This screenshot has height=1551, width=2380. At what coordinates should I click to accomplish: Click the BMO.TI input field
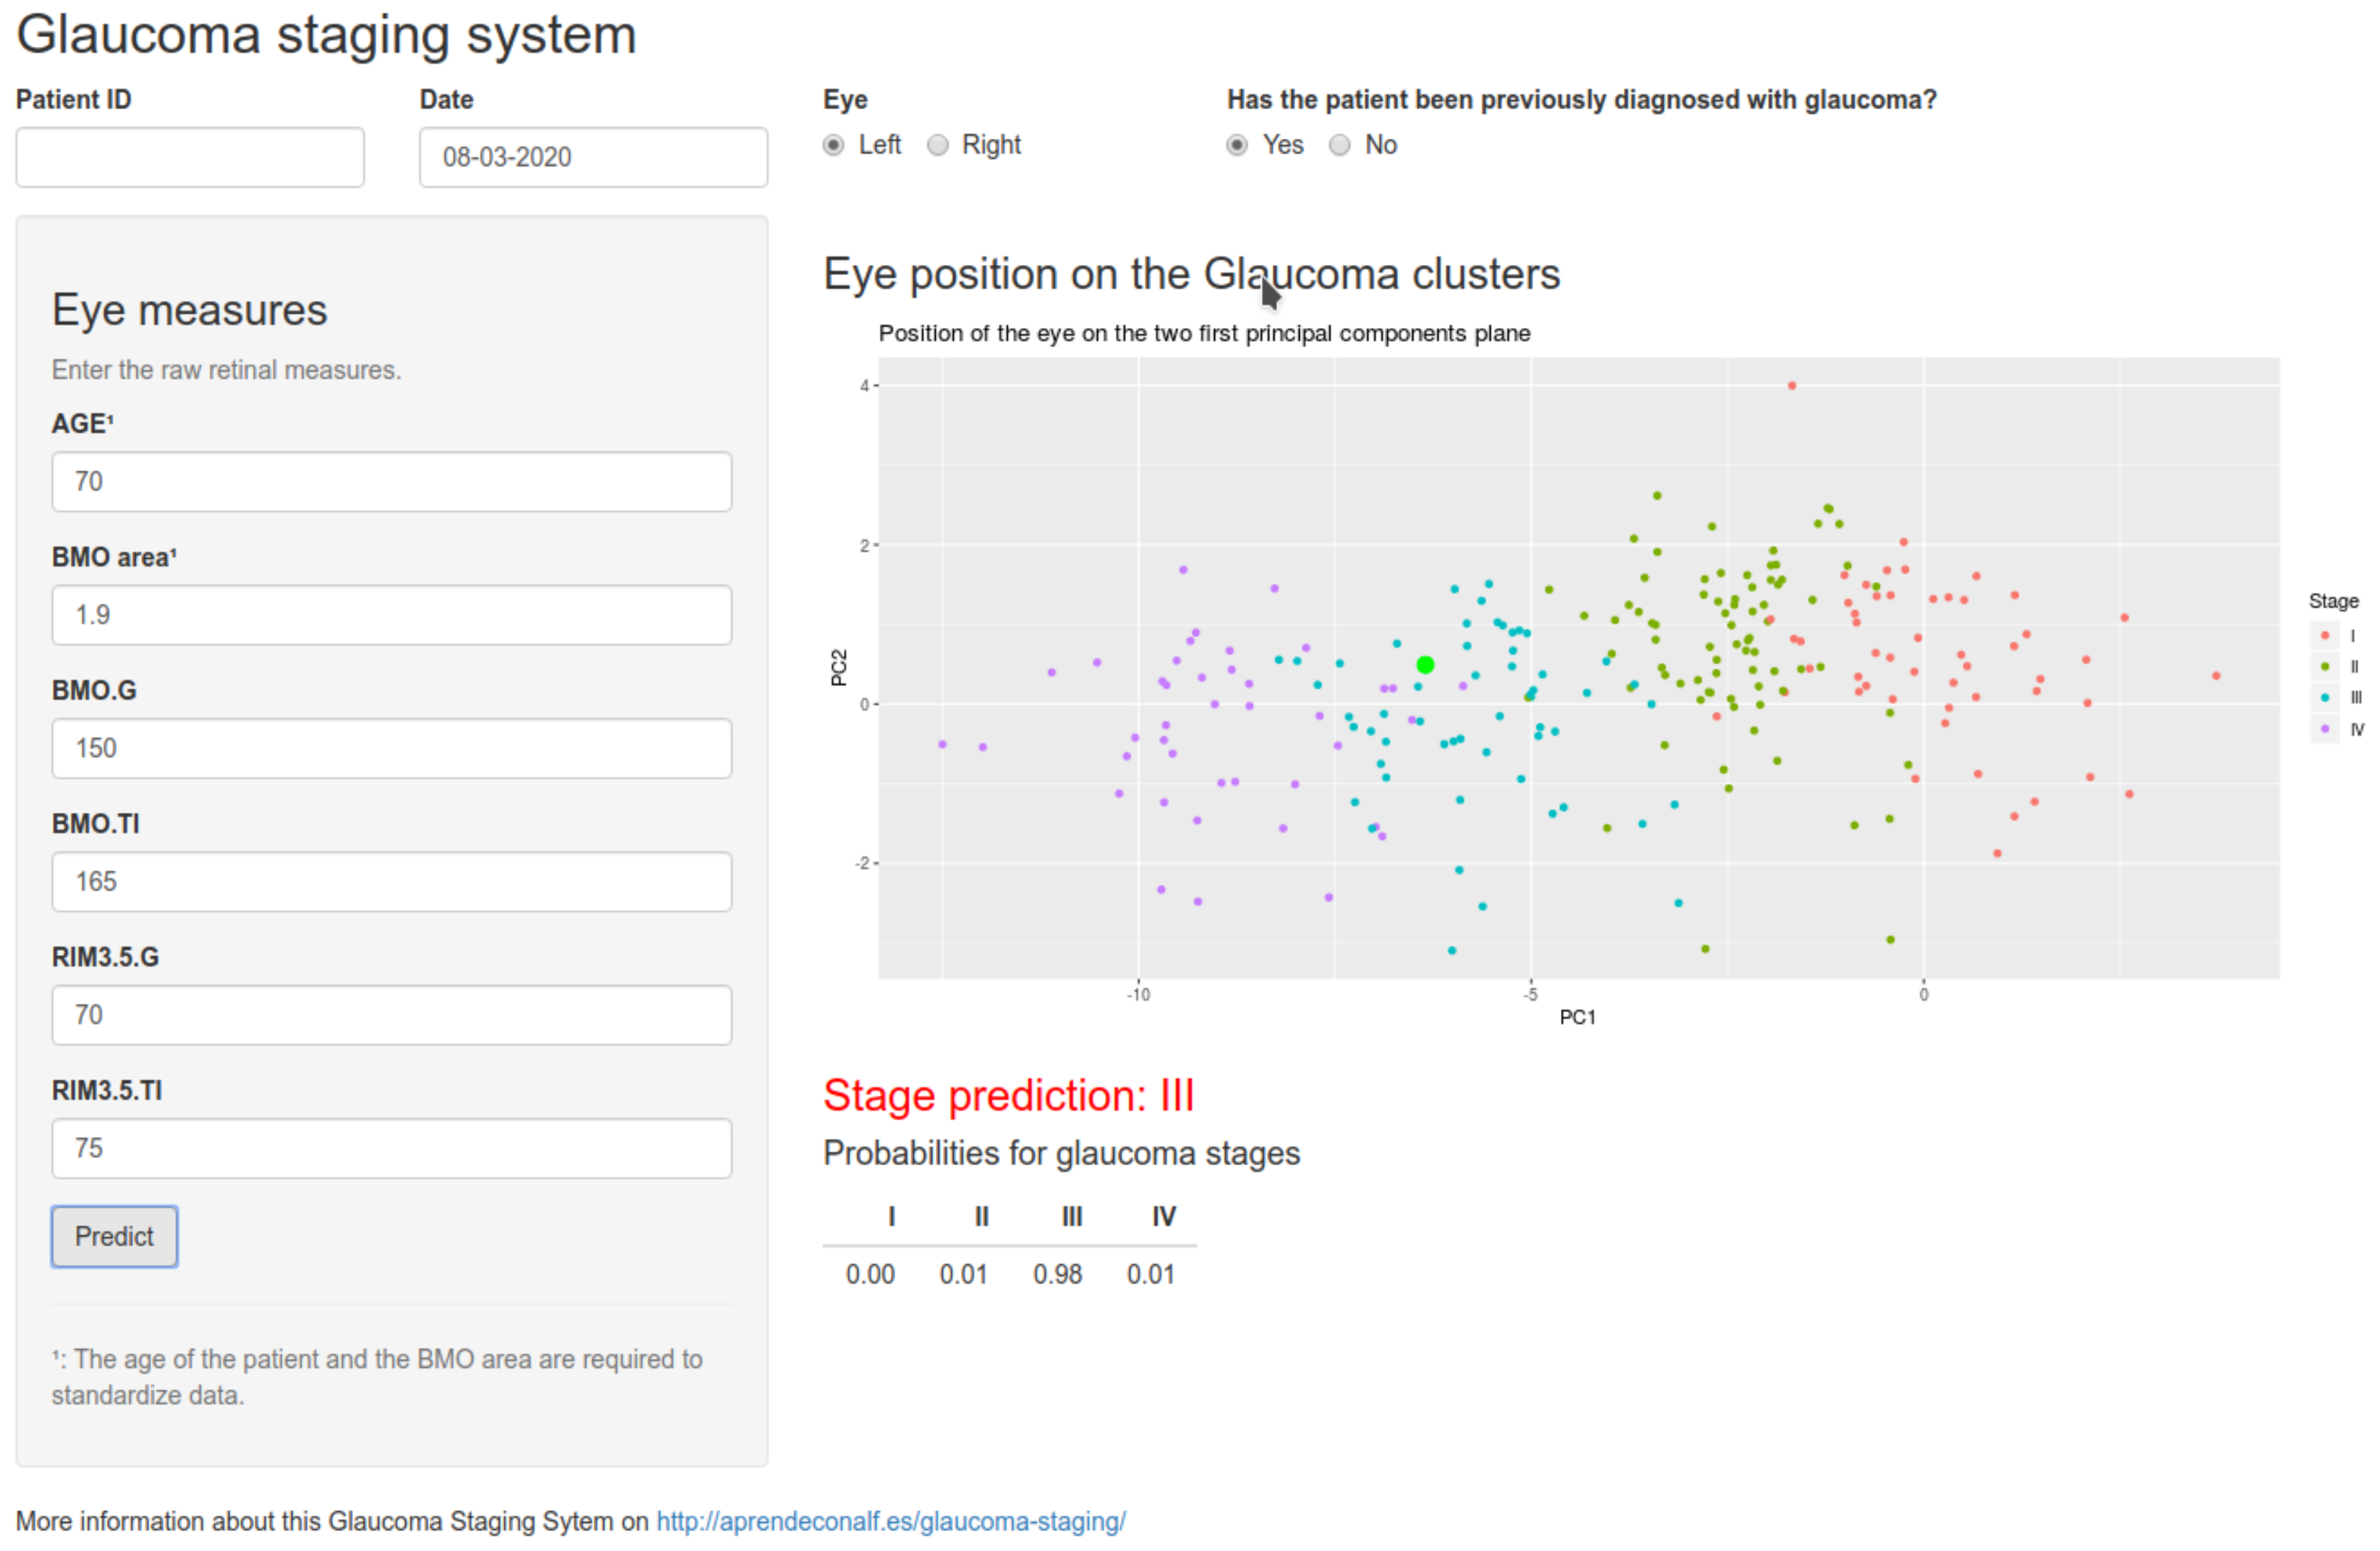[x=391, y=881]
